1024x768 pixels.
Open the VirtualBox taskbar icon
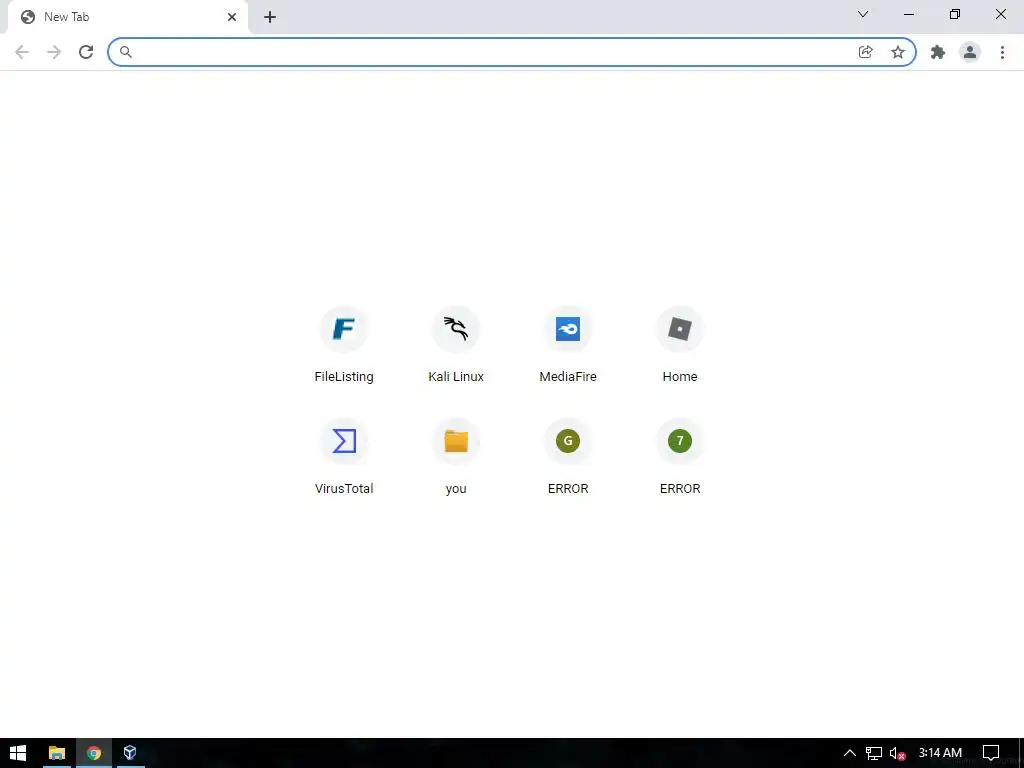coord(130,753)
